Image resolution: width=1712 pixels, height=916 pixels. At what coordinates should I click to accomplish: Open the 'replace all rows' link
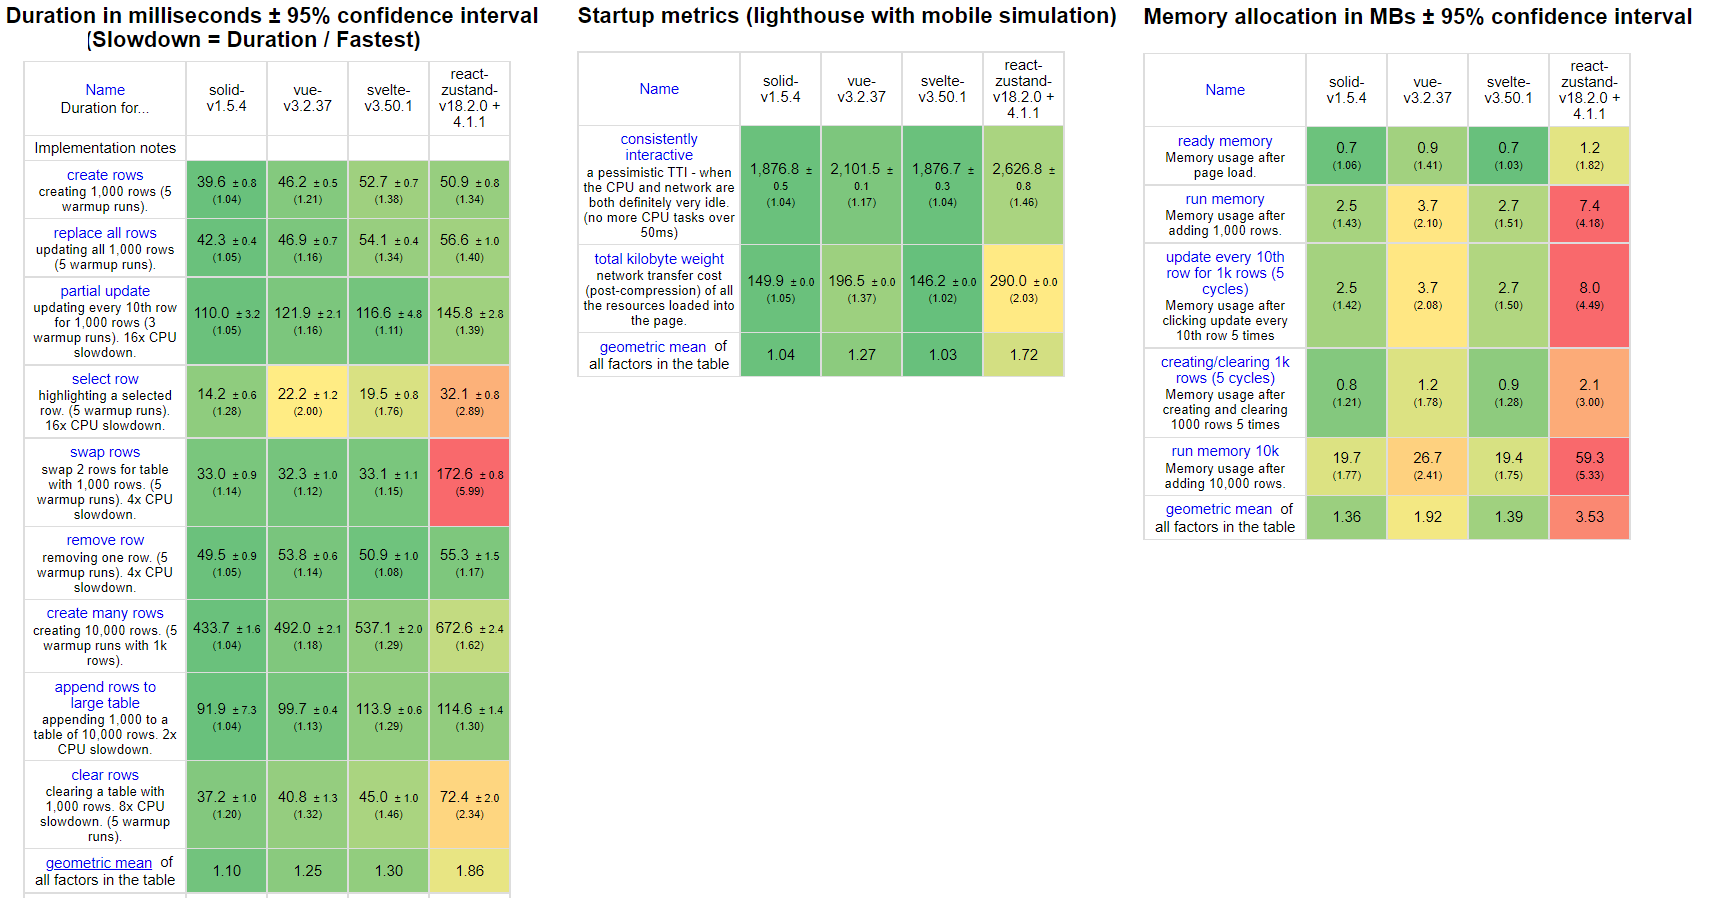pos(105,233)
